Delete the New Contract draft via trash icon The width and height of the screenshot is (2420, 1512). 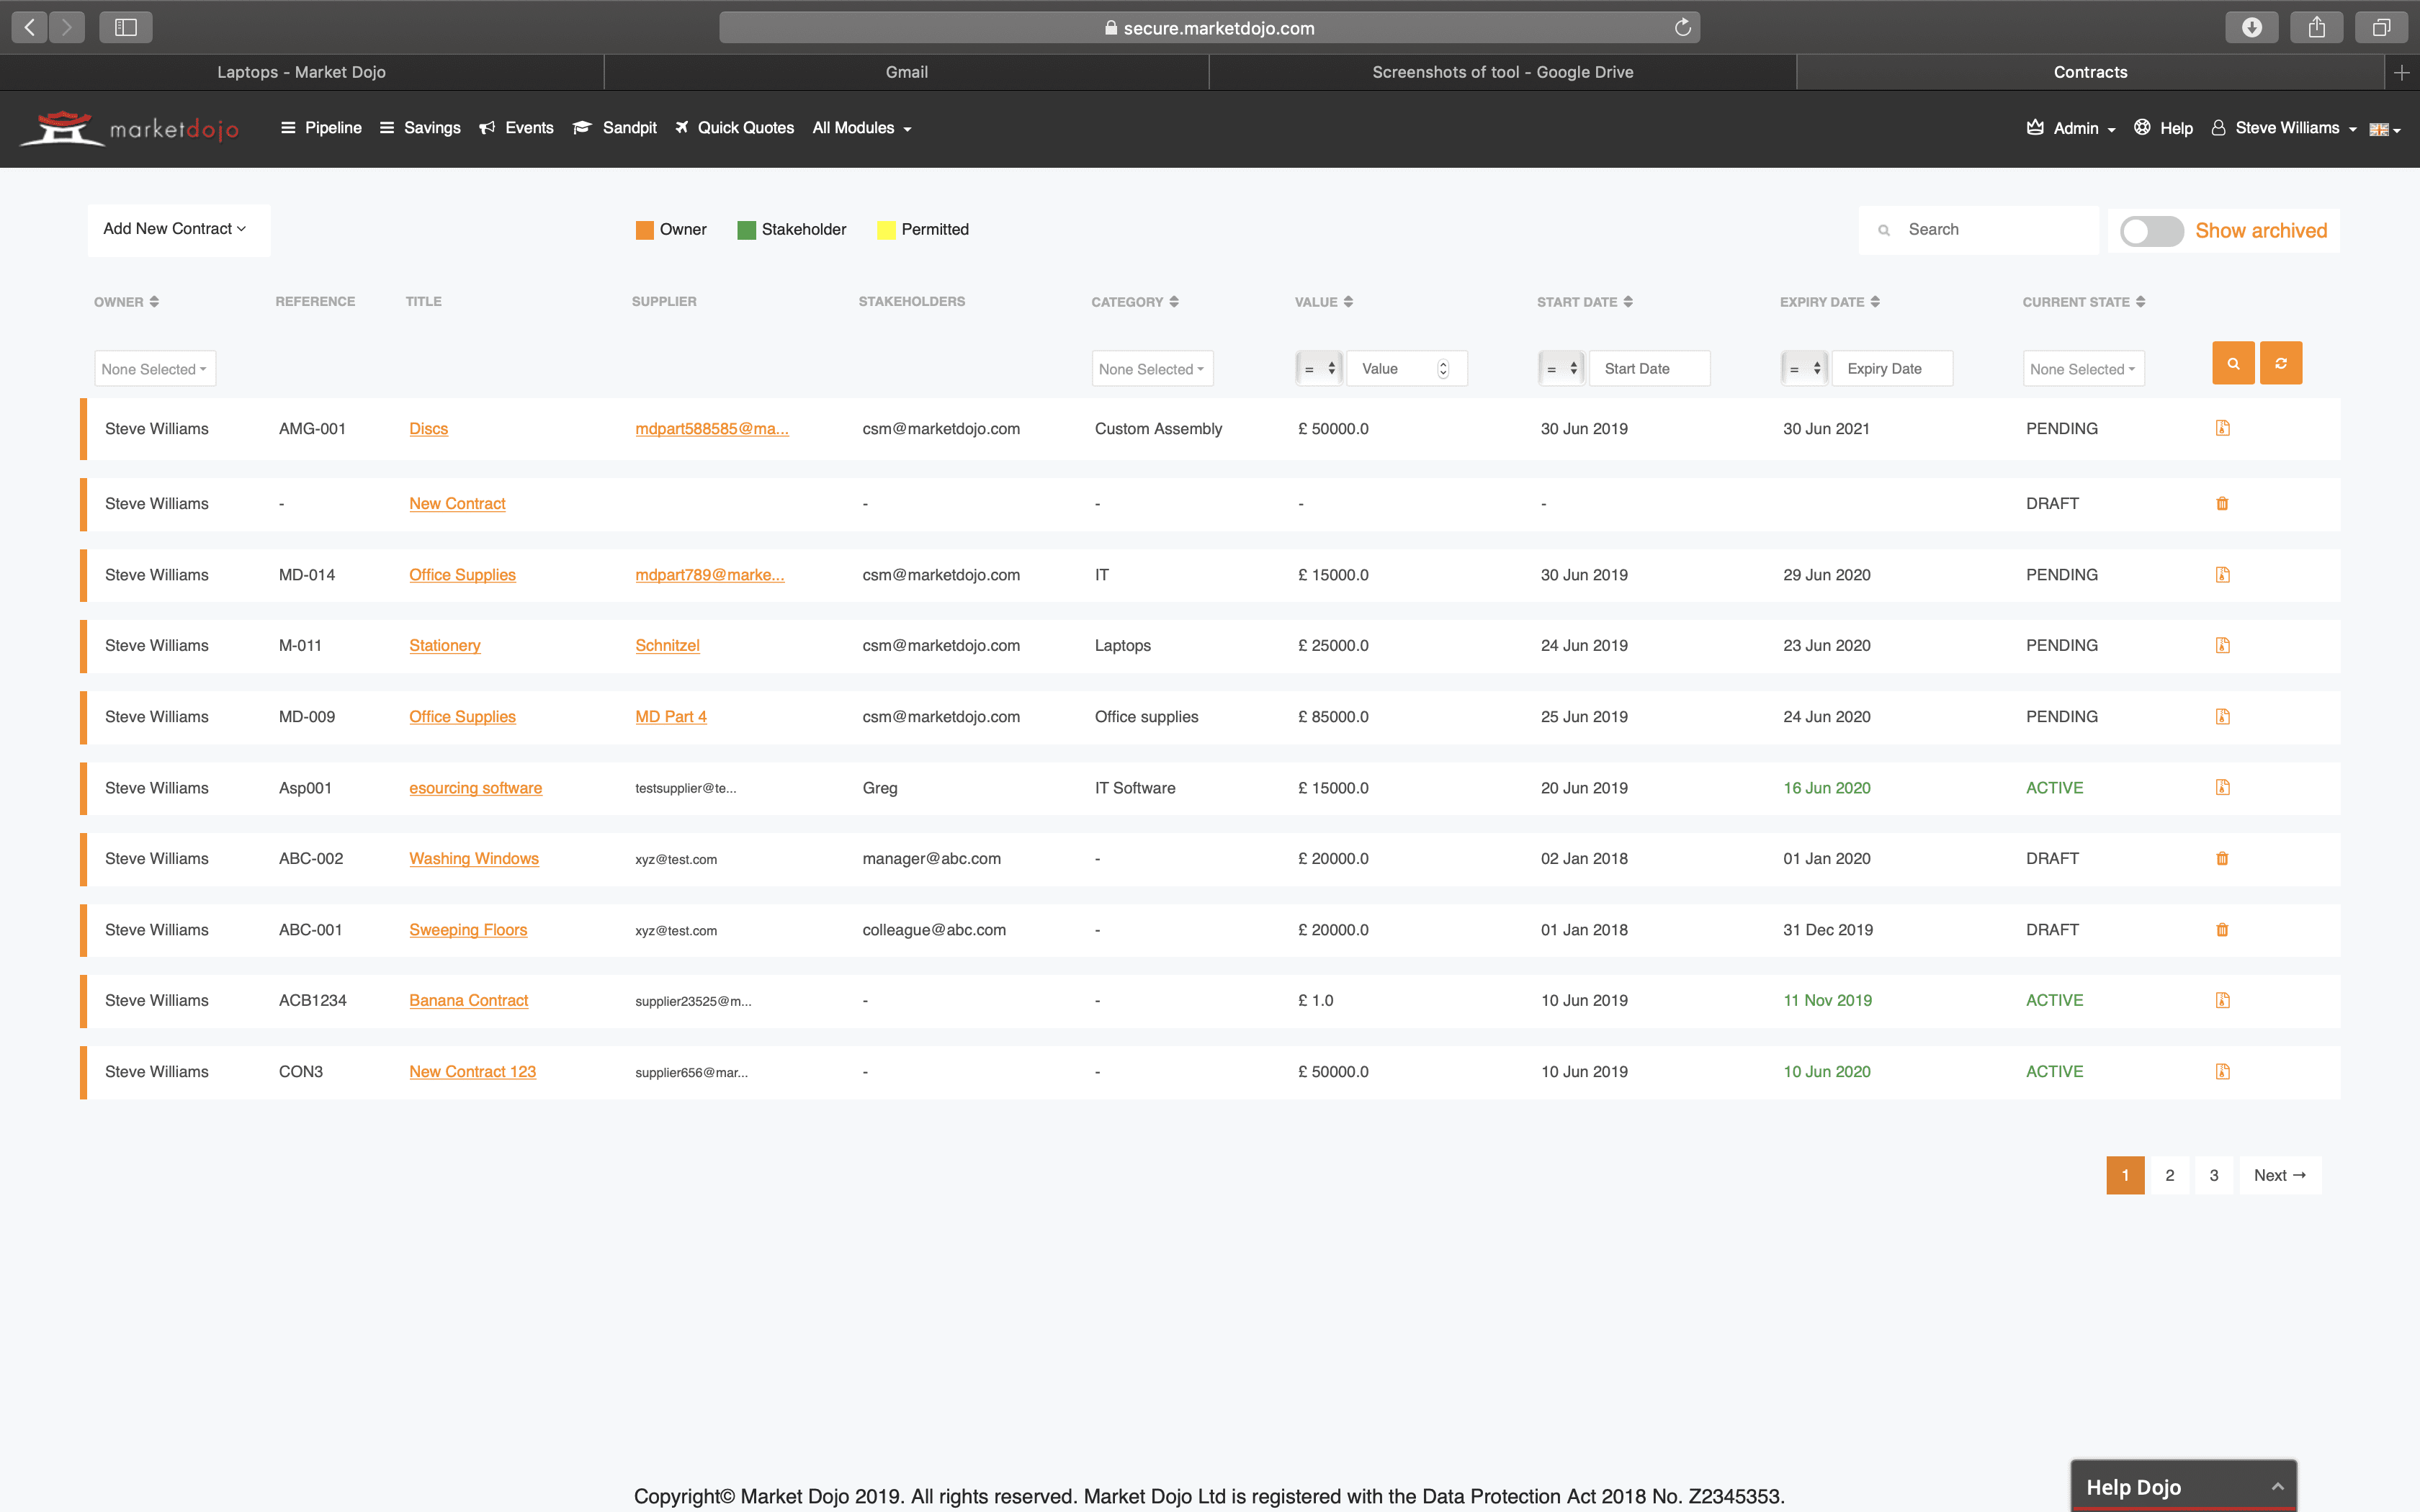coord(2222,503)
